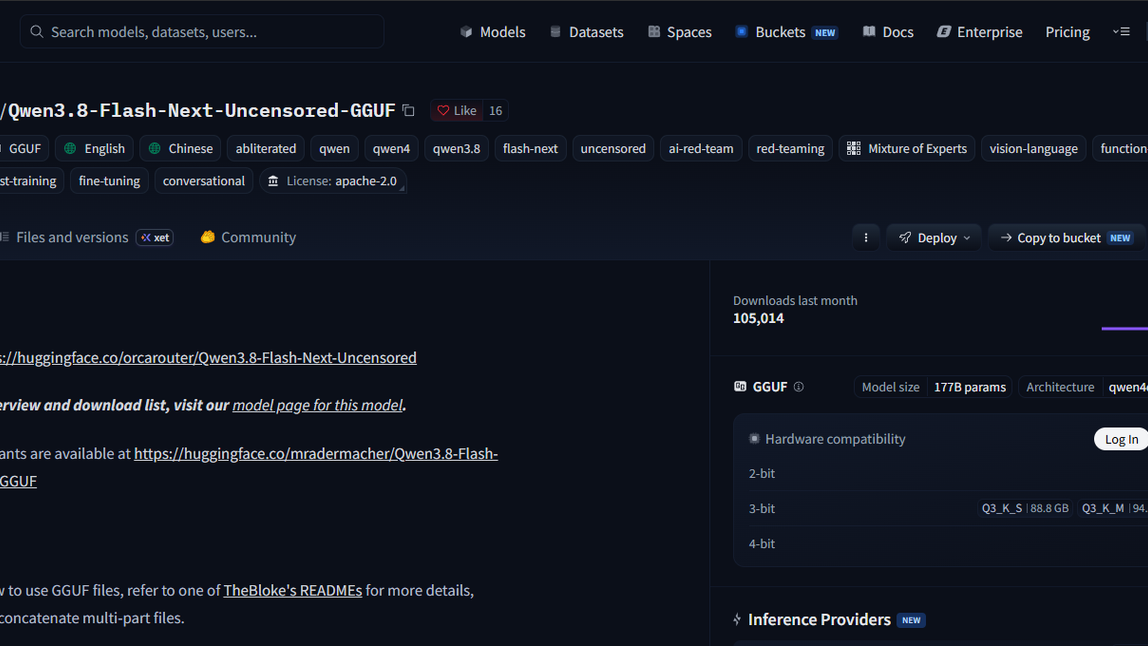
Task: Open the three-dot more options menu
Action: [x=865, y=237]
